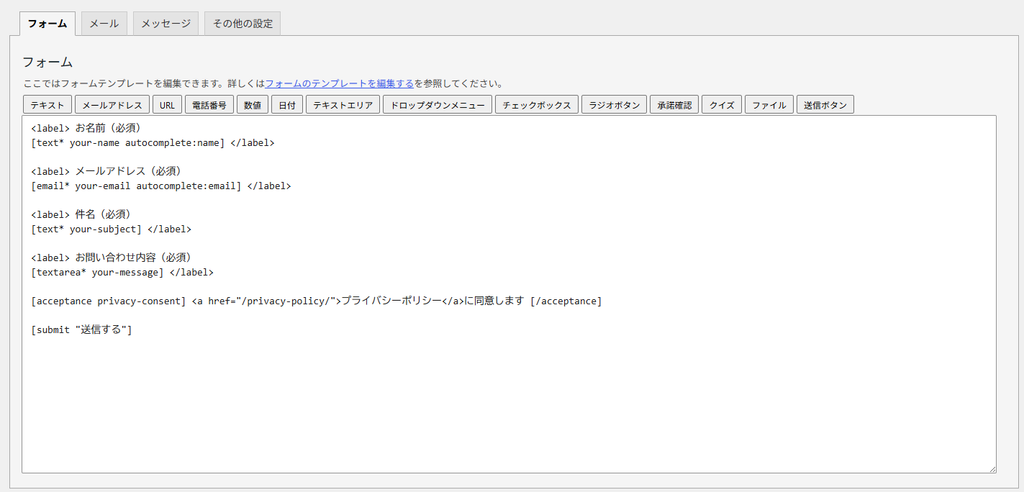Switch to the フォーム tab
The image size is (1024, 492).
[x=47, y=24]
